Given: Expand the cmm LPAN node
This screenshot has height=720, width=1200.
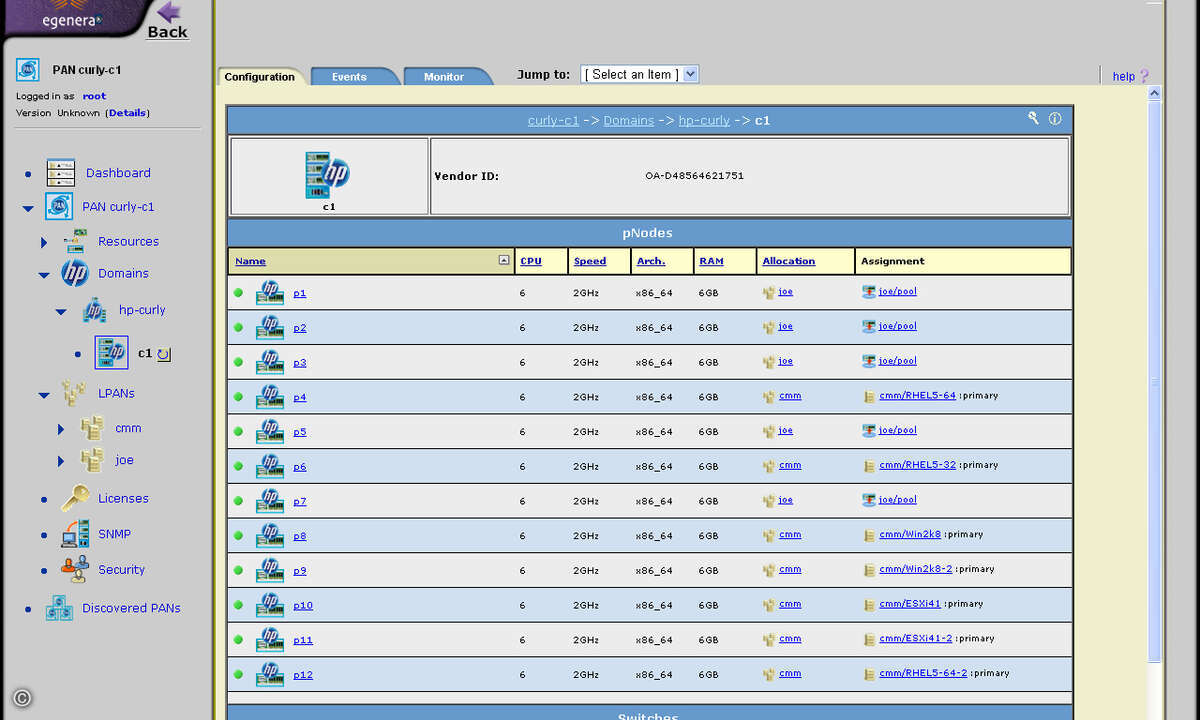Looking at the screenshot, I should (x=61, y=429).
